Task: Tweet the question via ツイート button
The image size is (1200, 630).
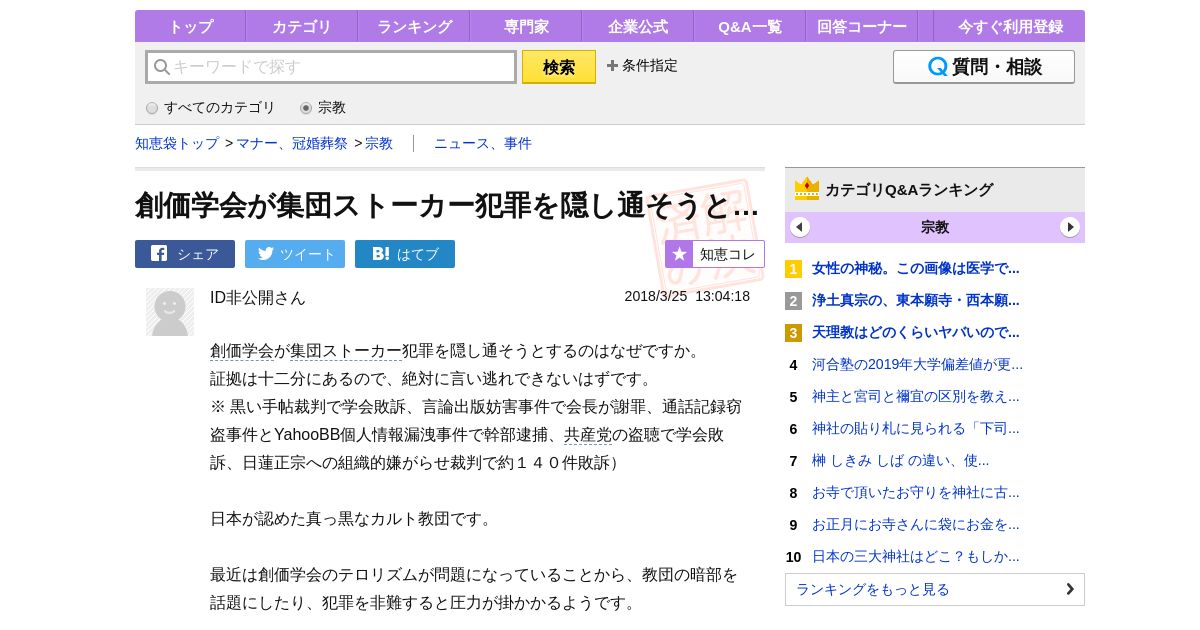Action: coord(295,254)
